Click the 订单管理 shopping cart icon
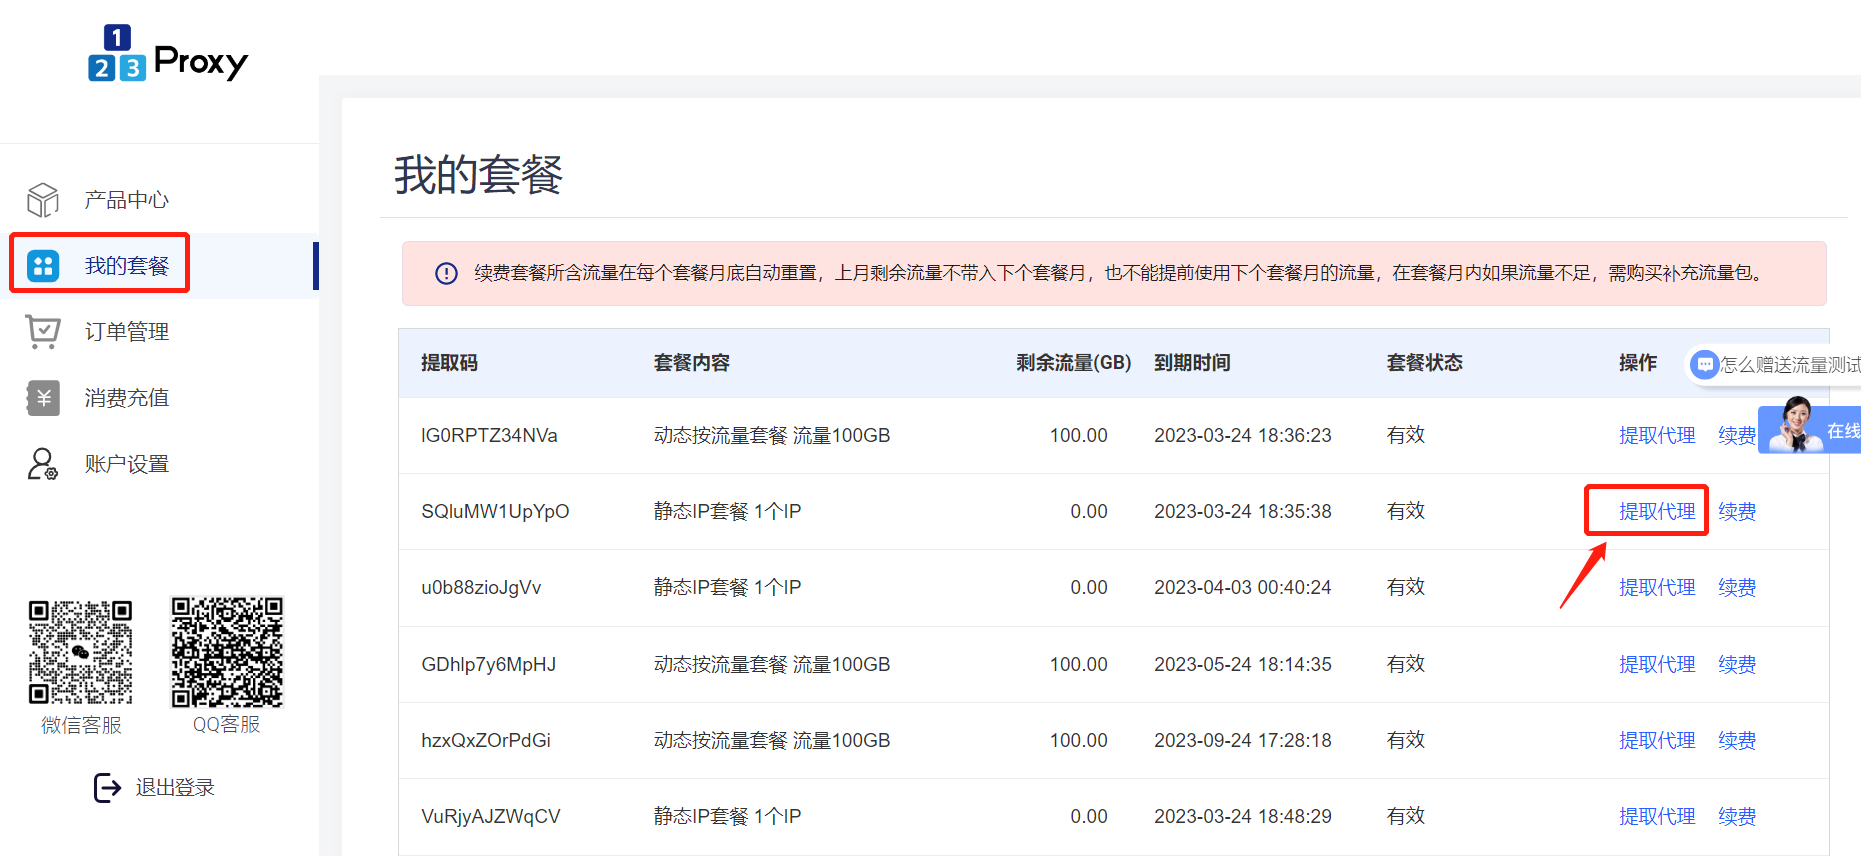This screenshot has height=856, width=1861. click(43, 332)
